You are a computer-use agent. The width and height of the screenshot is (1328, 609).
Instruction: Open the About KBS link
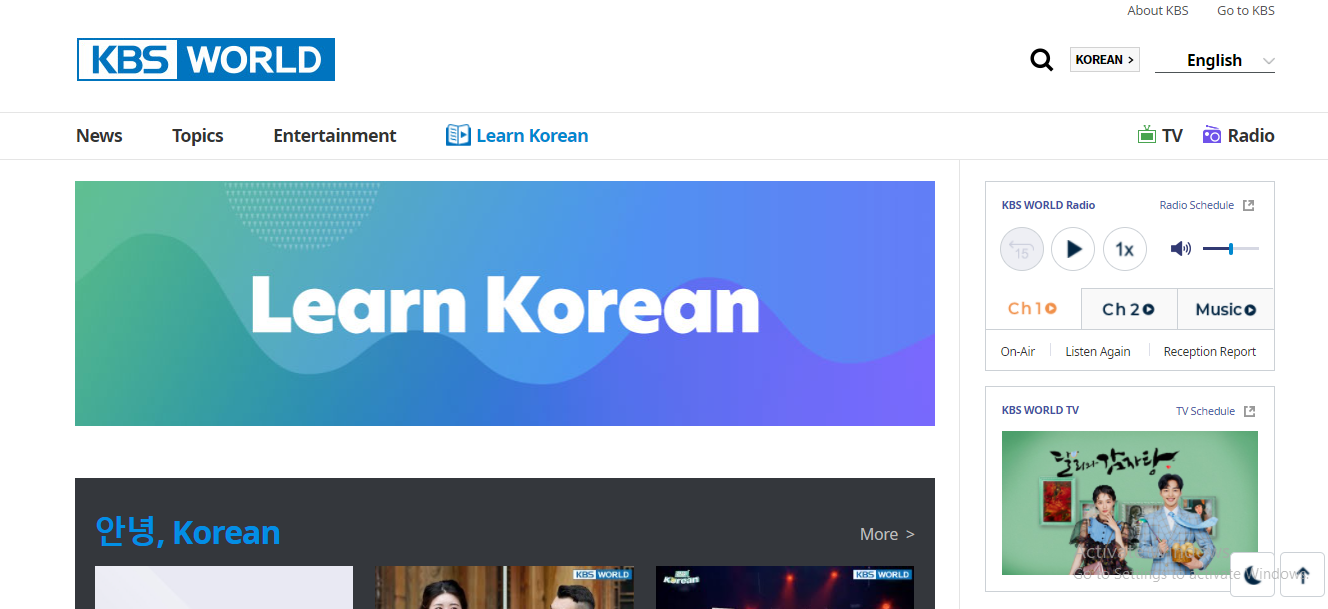coord(1158,11)
